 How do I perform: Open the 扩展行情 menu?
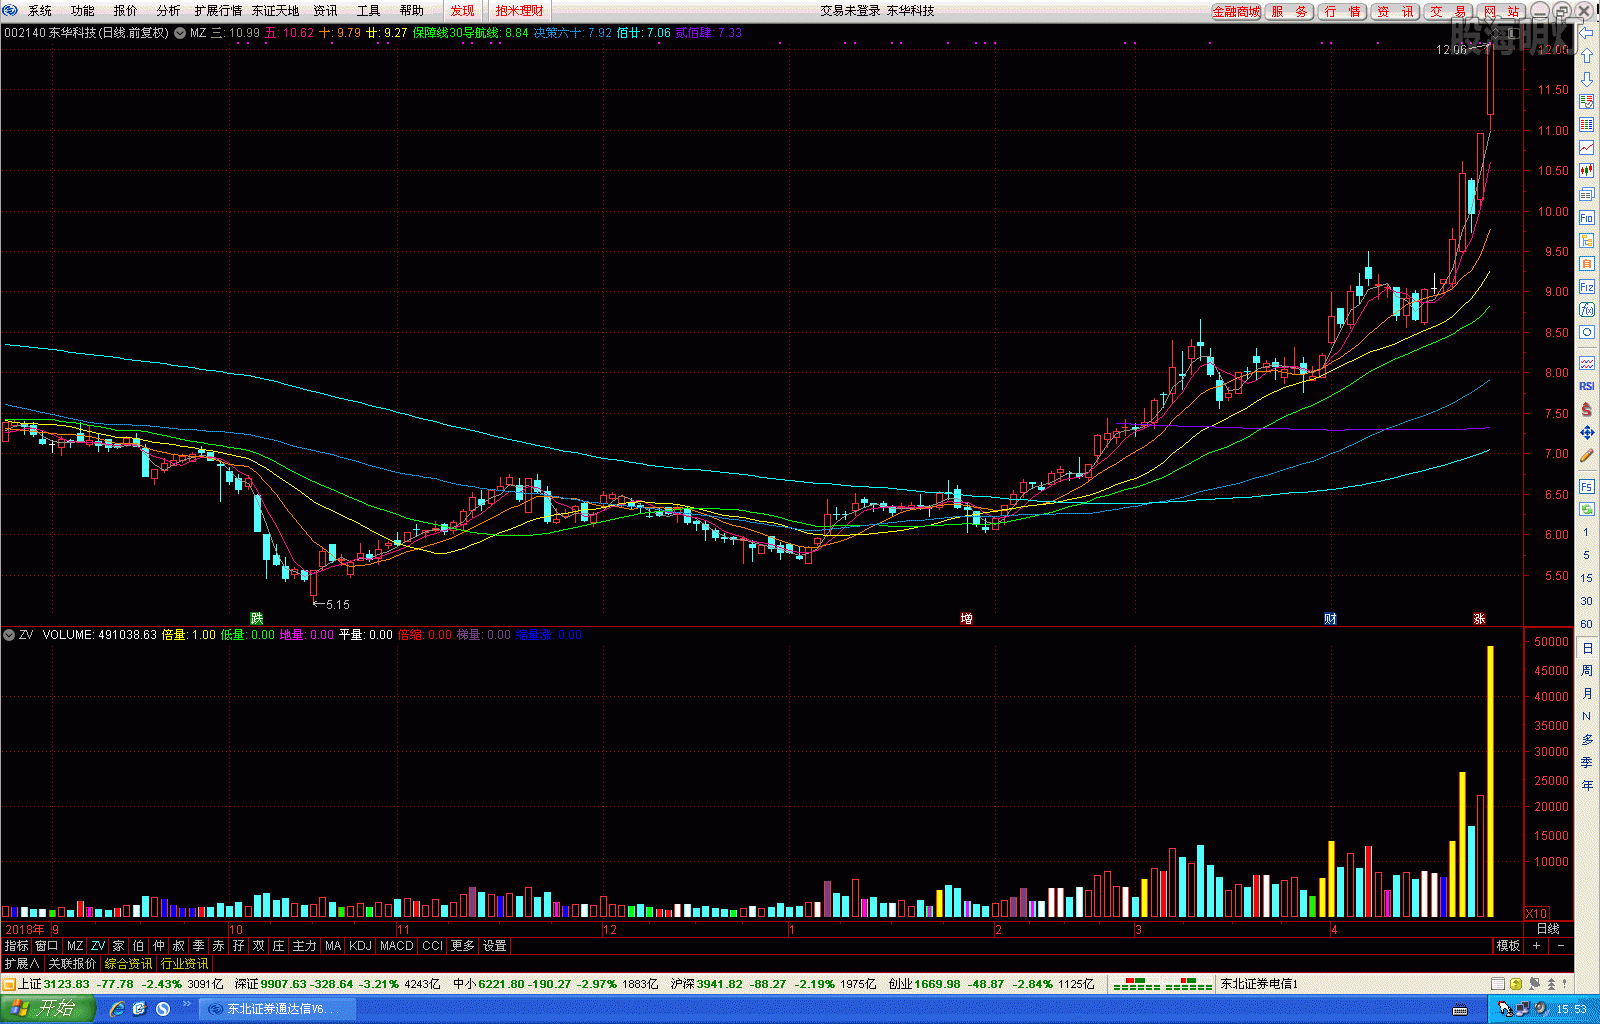(x=218, y=11)
